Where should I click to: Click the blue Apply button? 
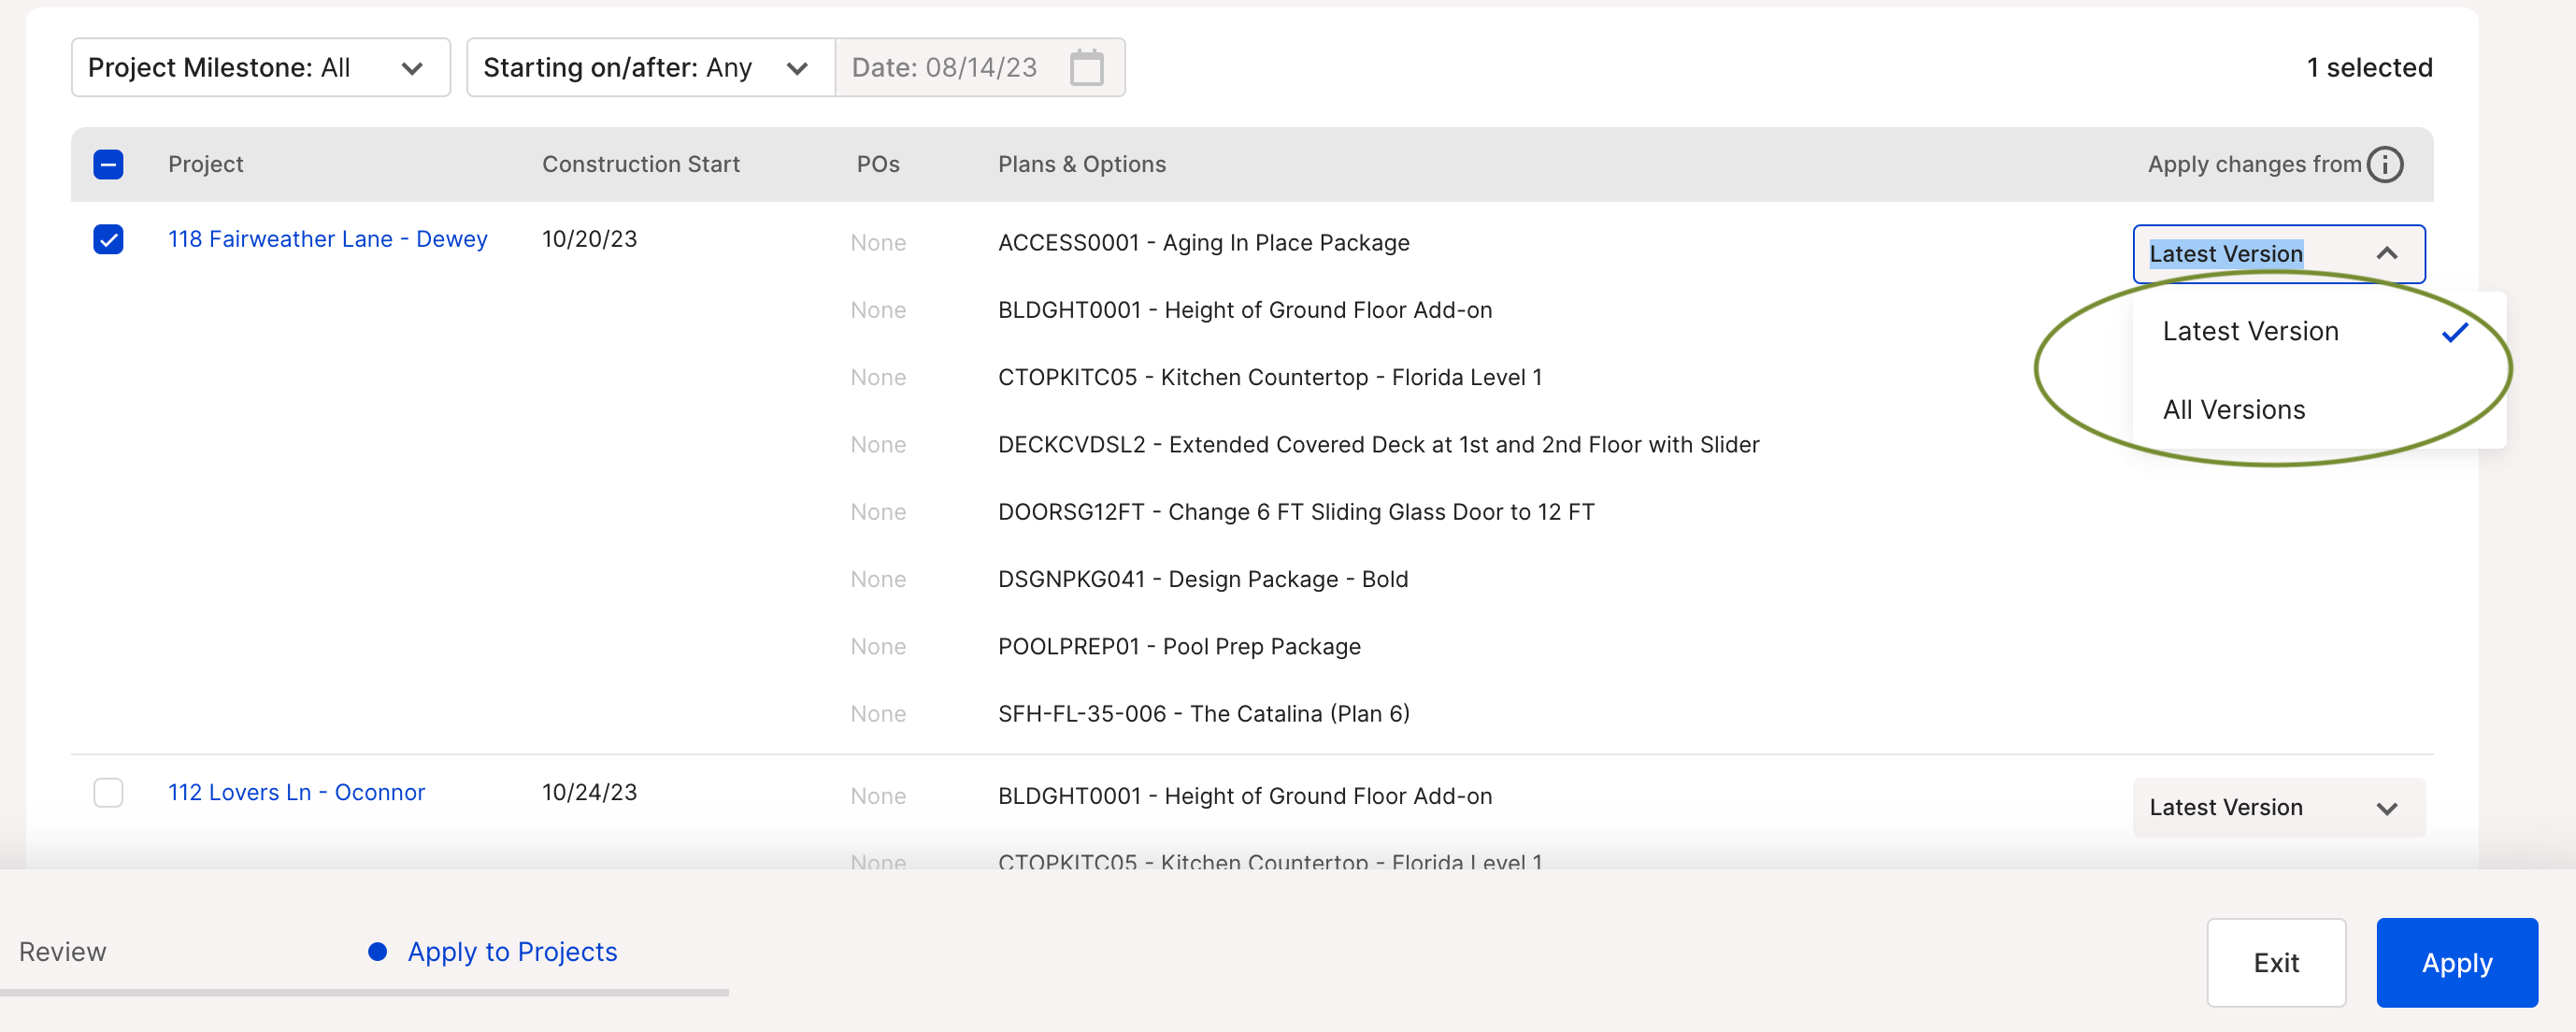pos(2456,962)
